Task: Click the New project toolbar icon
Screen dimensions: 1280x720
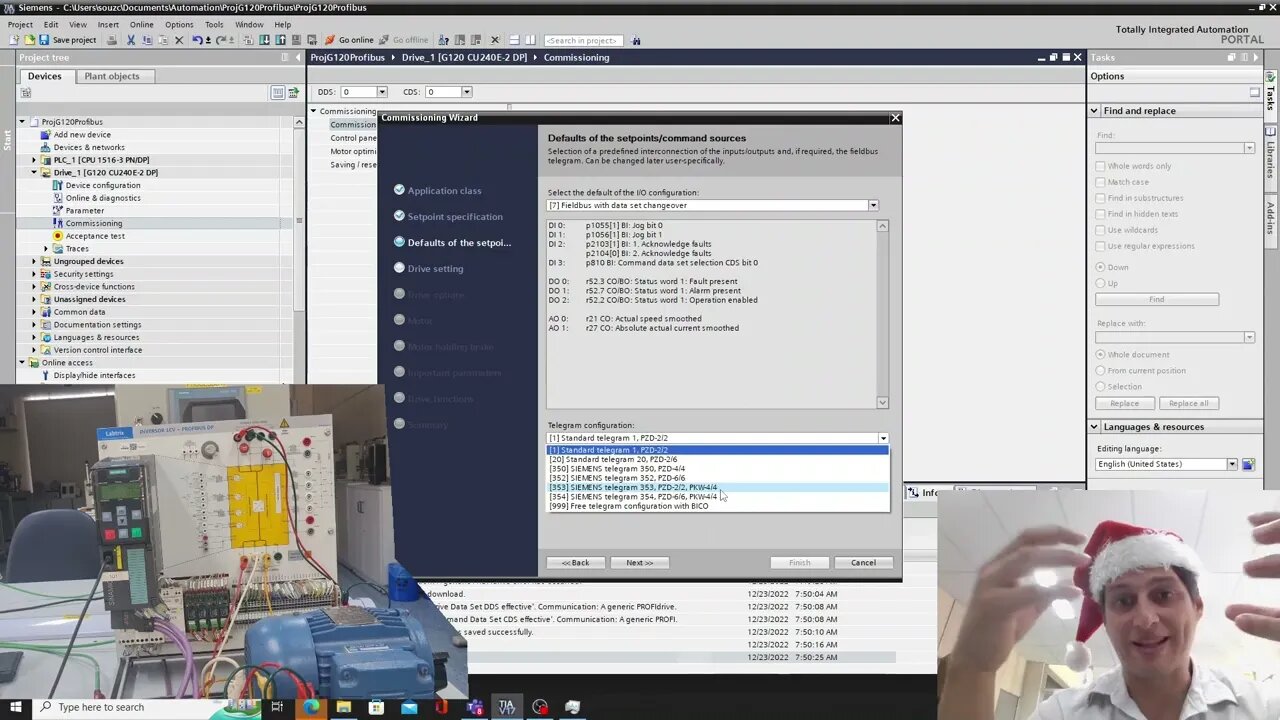Action: tap(14, 40)
